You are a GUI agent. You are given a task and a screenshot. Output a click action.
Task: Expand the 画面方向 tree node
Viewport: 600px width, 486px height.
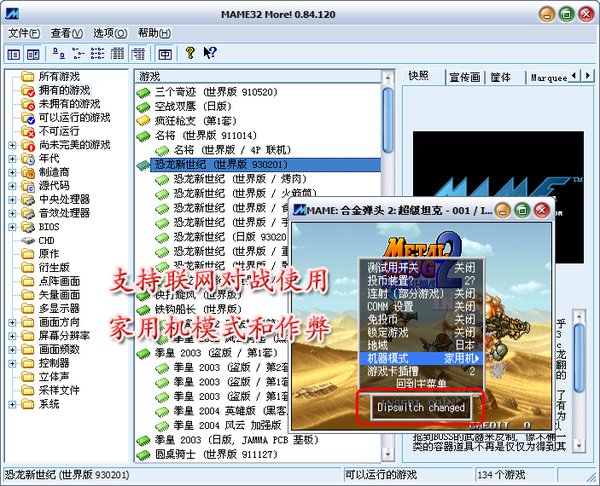coord(12,322)
